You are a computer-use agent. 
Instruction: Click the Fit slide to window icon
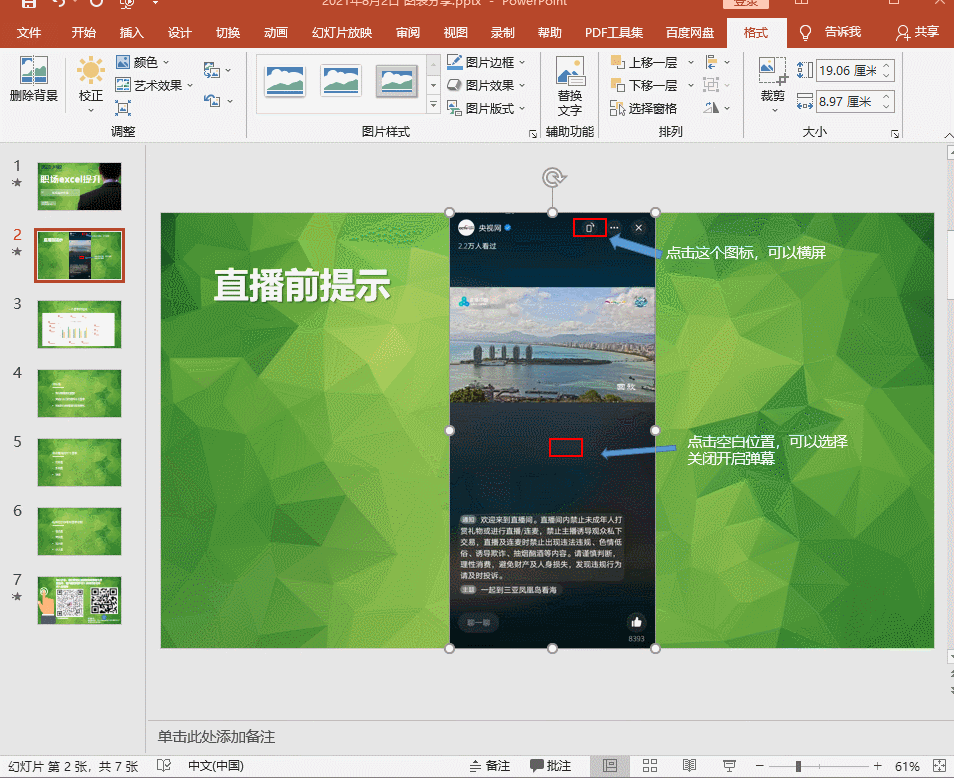point(941,766)
